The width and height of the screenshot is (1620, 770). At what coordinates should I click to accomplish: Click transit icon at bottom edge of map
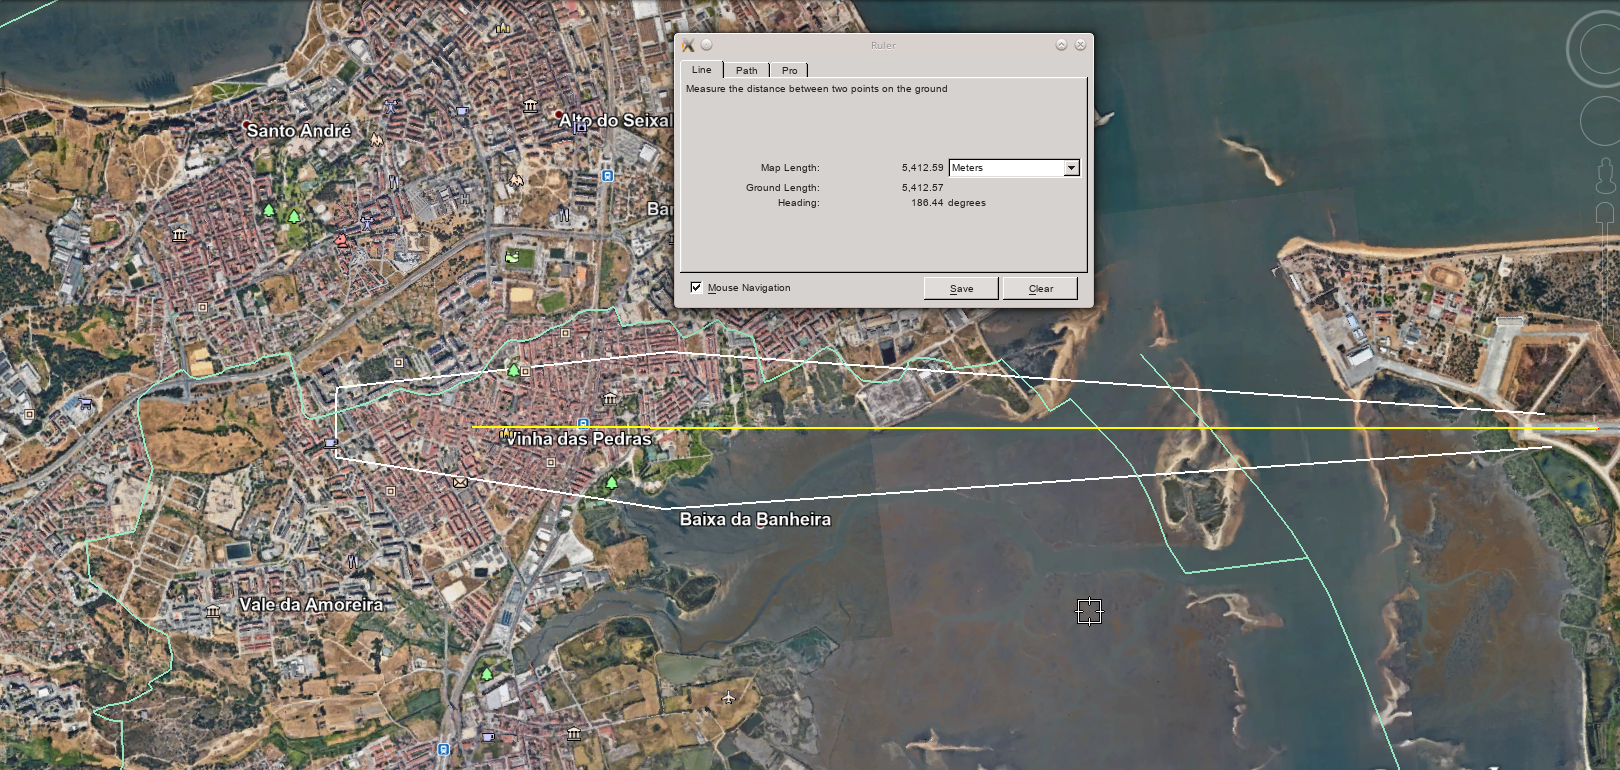443,749
